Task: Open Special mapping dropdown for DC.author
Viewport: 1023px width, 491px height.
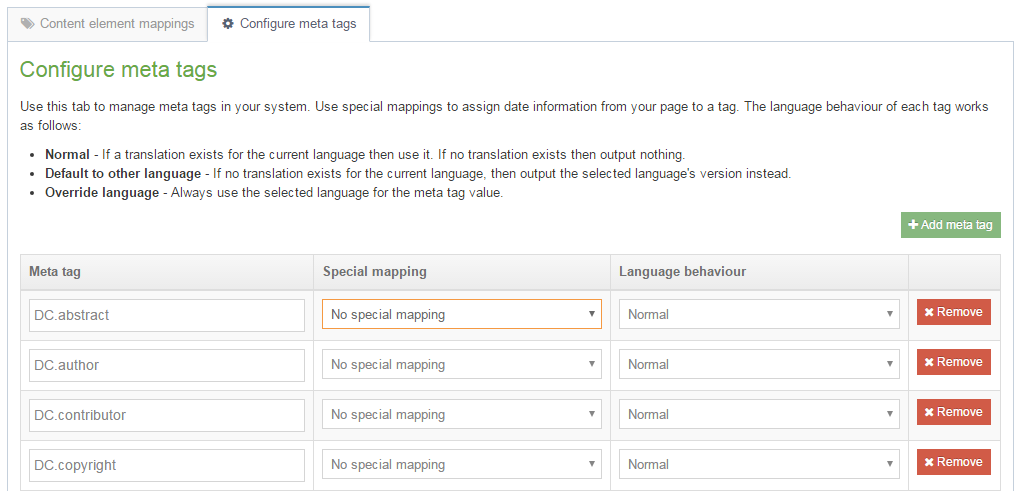Action: (461, 364)
